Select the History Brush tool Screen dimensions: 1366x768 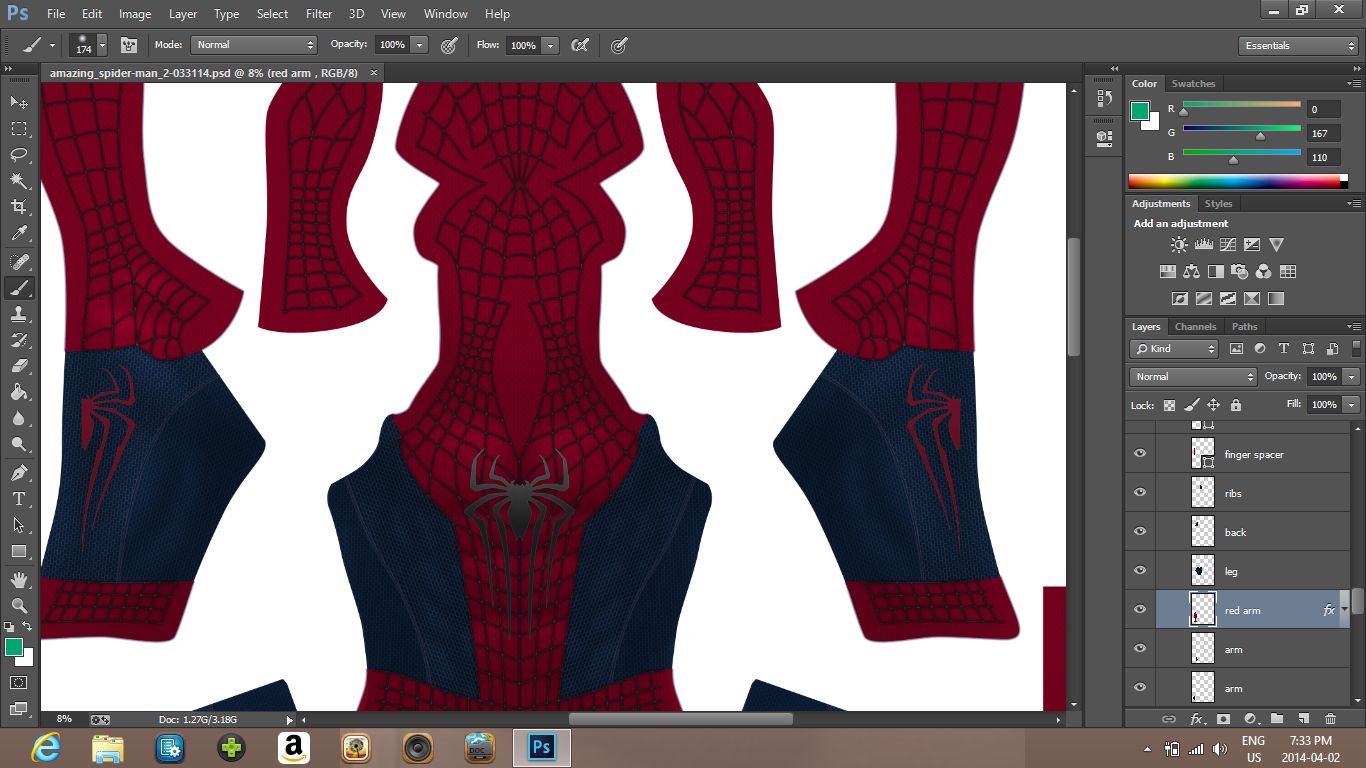tap(19, 340)
